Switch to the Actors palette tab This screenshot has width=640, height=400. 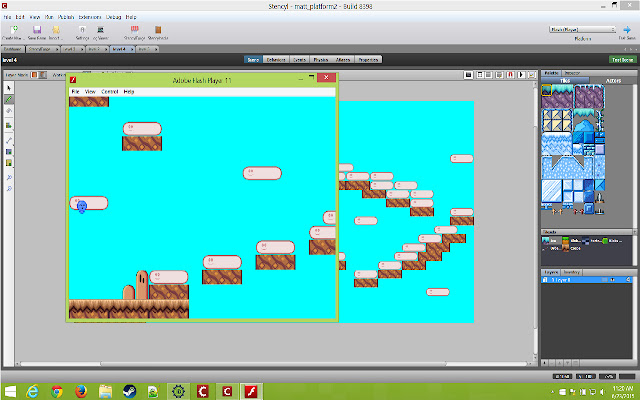tap(613, 81)
